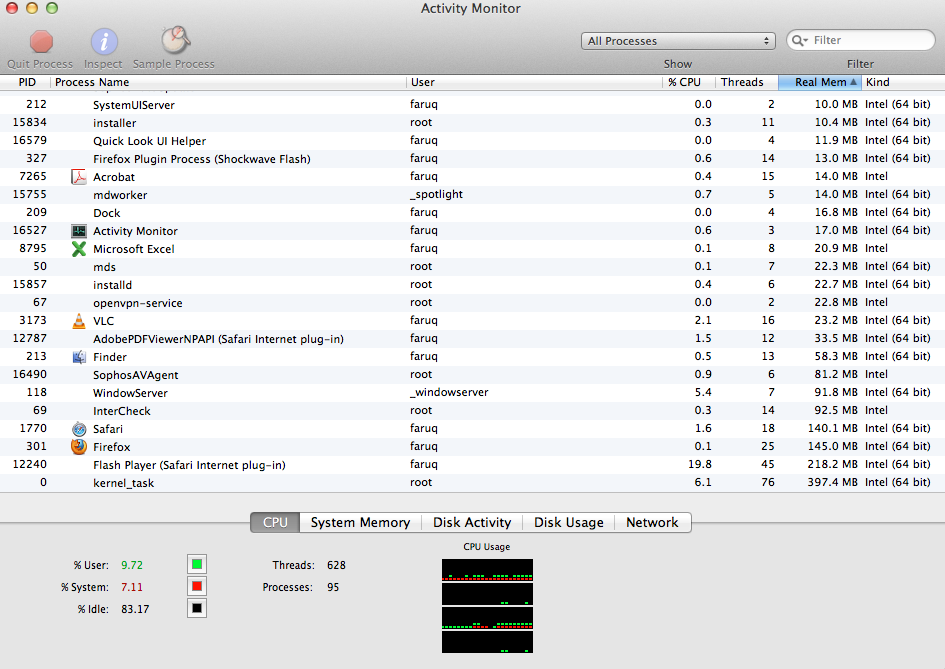Select the mds process row
This screenshot has height=669, width=945.
pyautogui.click(x=472, y=266)
